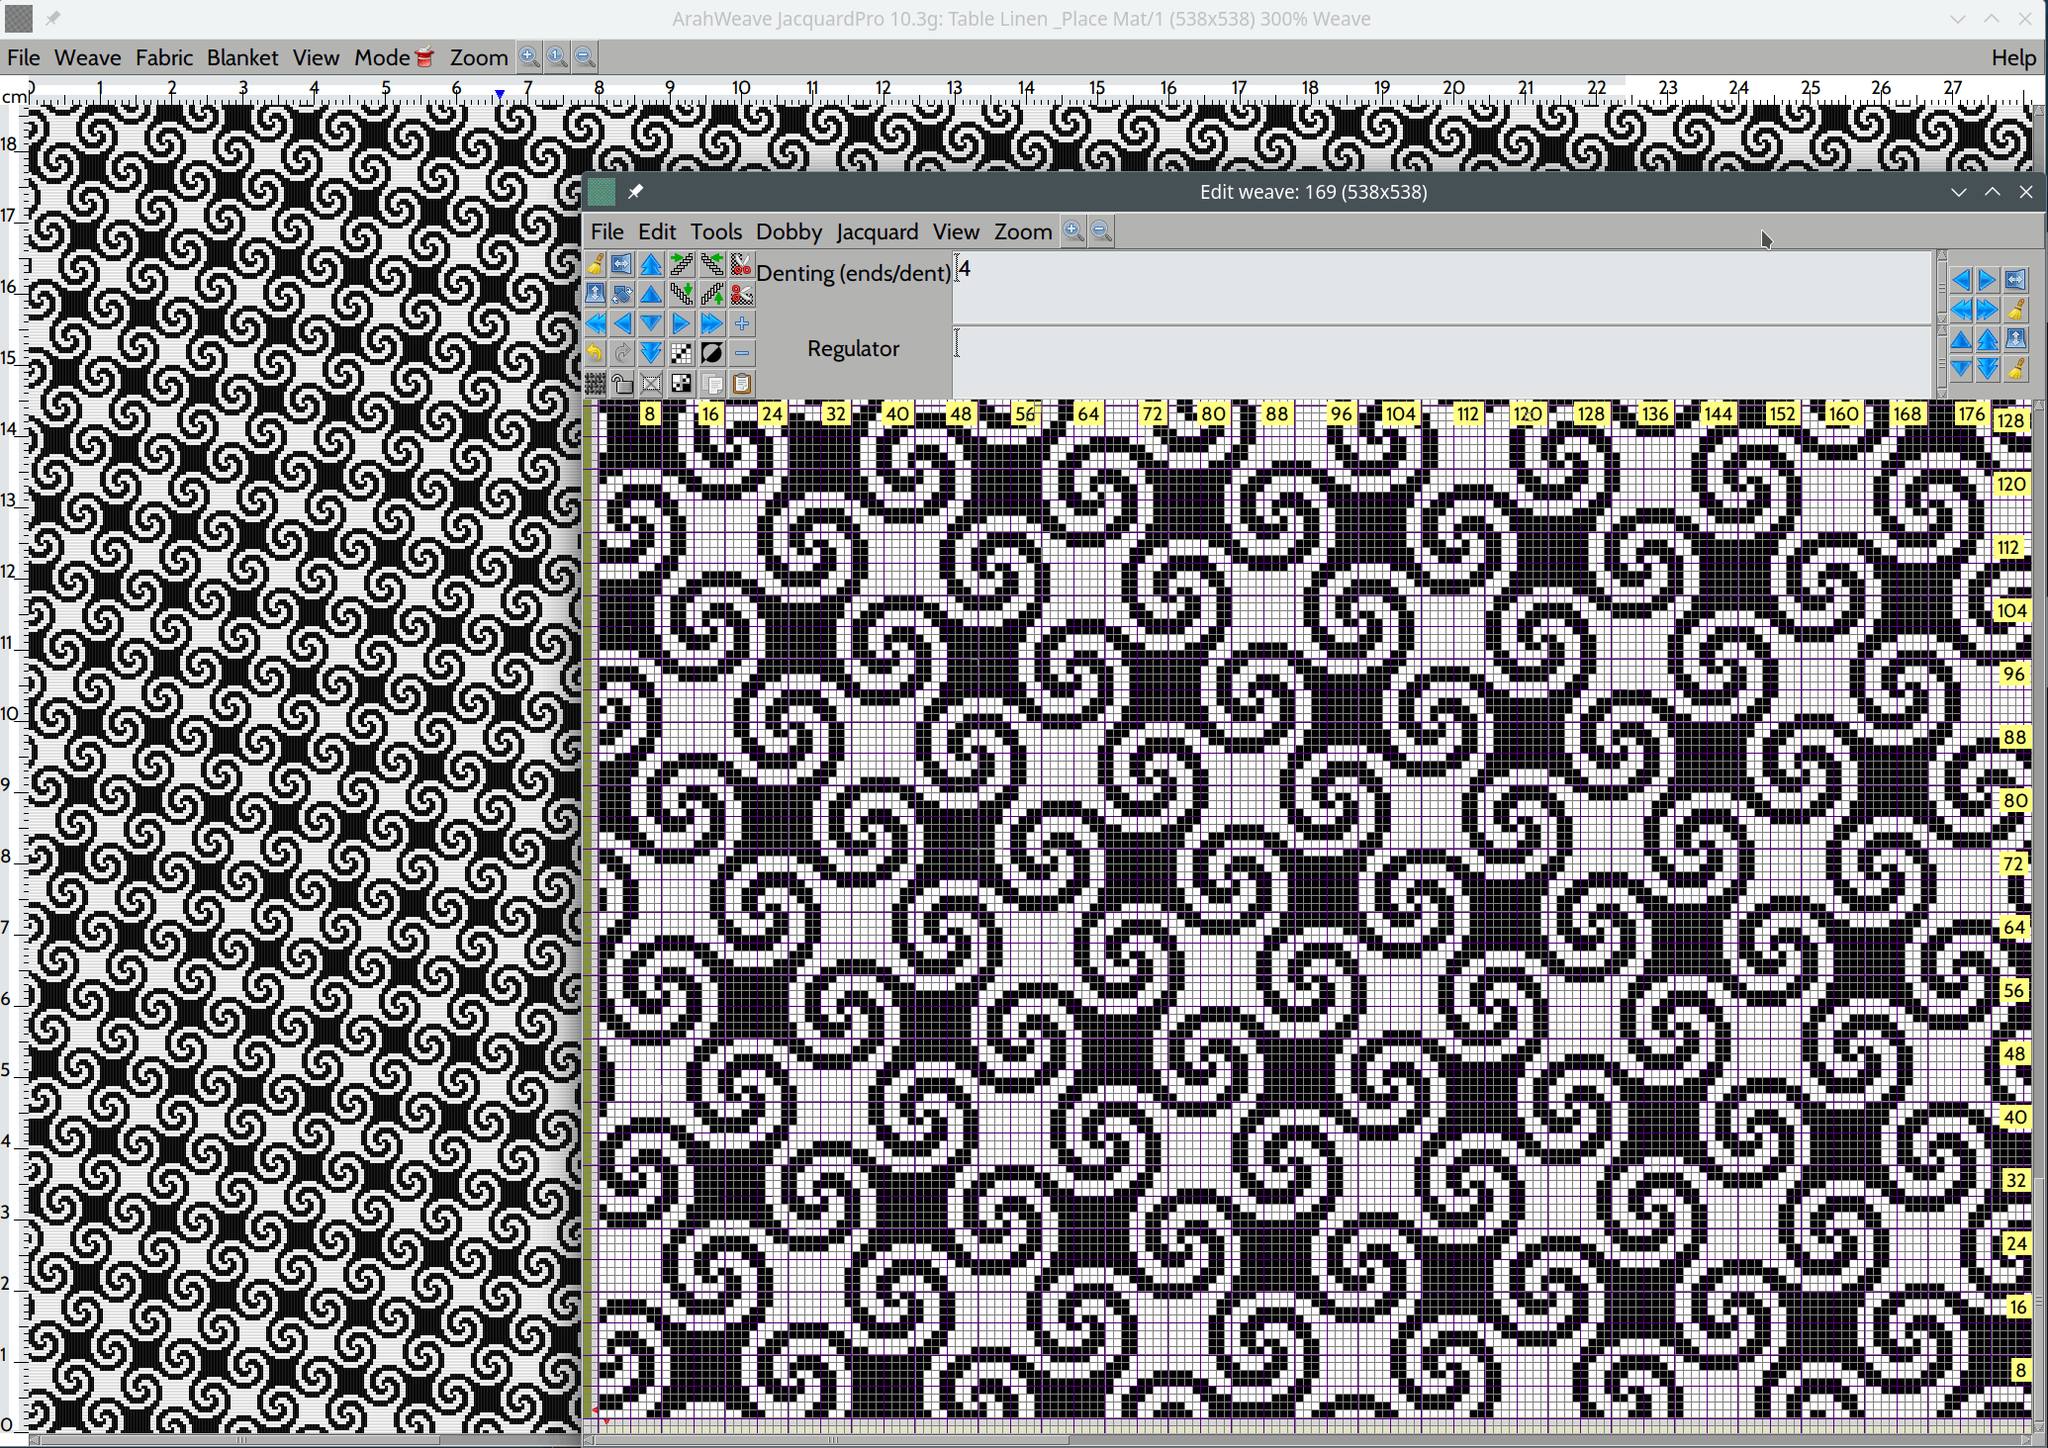The width and height of the screenshot is (2048, 1448).
Task: Click diagonal twill icon with up green arrow
Action: (712, 294)
